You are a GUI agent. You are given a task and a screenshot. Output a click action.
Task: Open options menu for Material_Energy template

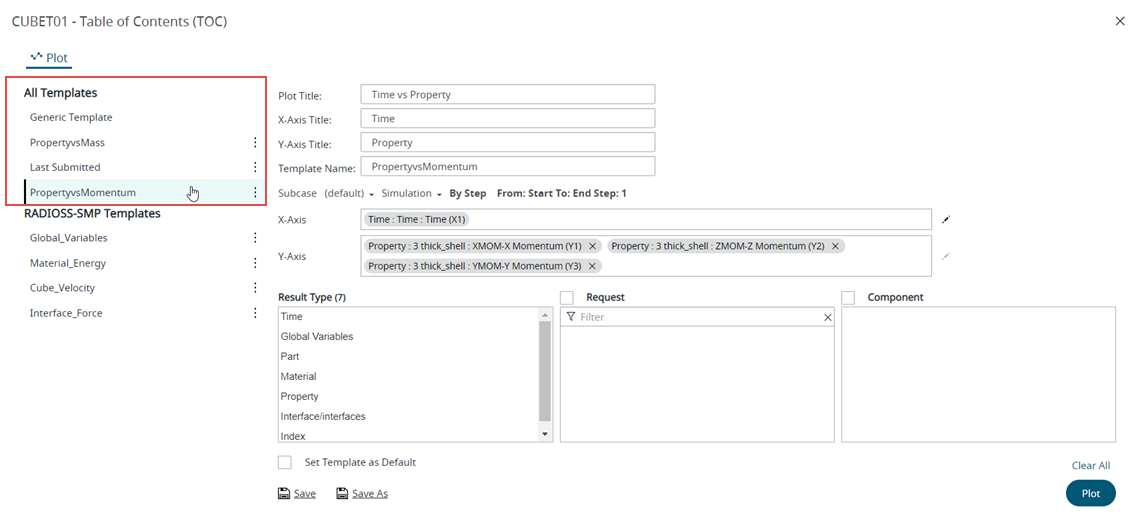(x=255, y=263)
